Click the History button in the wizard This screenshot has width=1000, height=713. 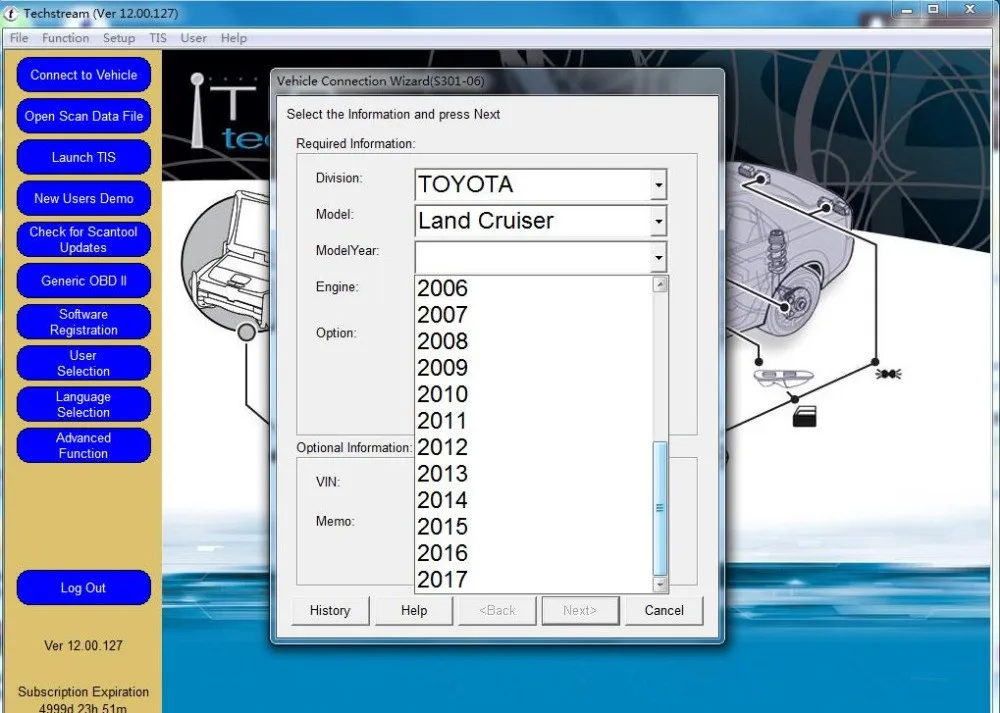(x=330, y=610)
